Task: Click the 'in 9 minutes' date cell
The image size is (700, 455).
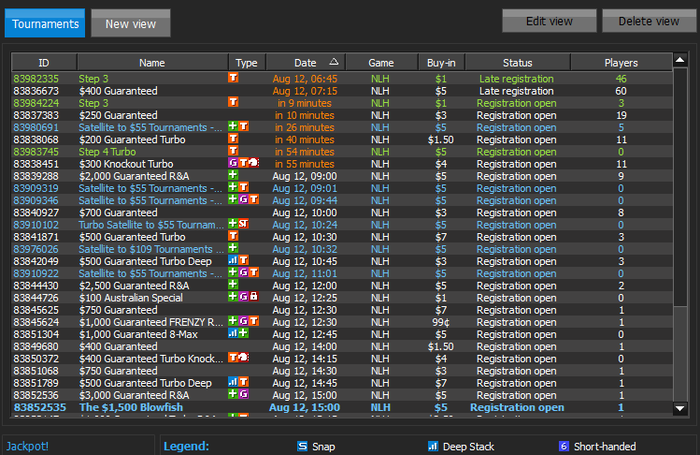Action: click(304, 103)
